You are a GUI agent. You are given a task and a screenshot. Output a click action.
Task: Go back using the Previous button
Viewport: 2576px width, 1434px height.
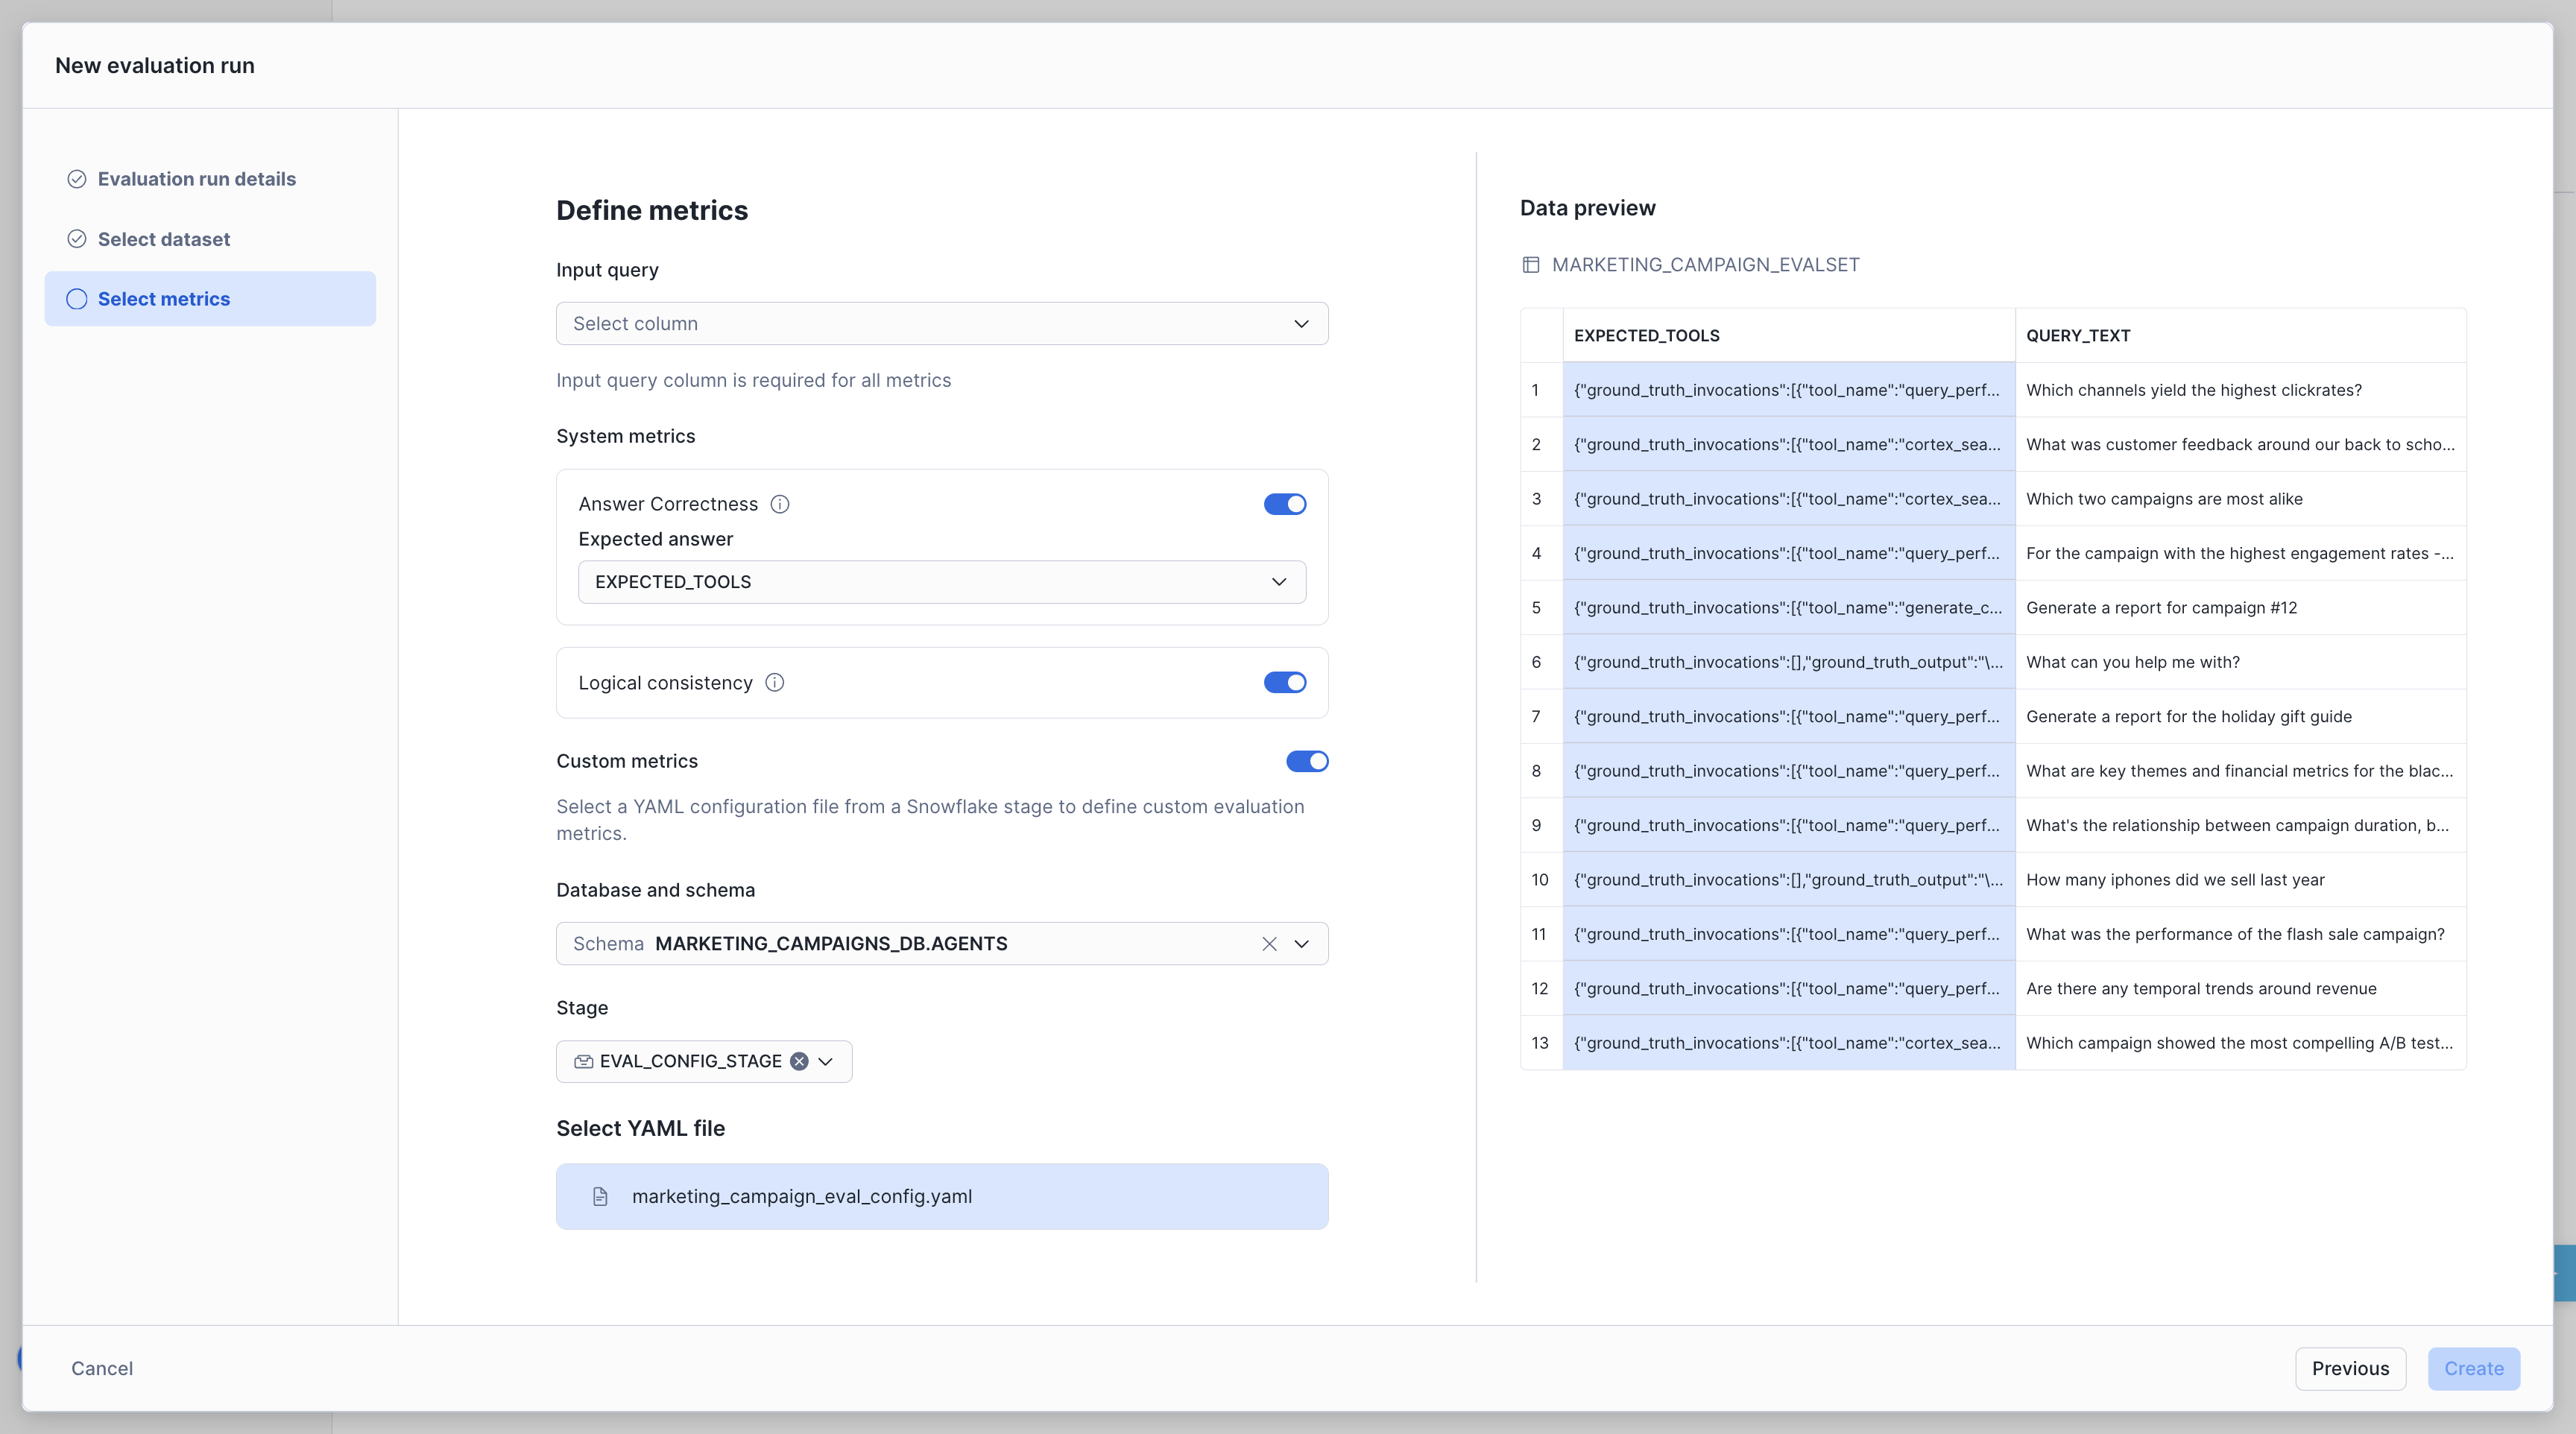[2351, 1368]
